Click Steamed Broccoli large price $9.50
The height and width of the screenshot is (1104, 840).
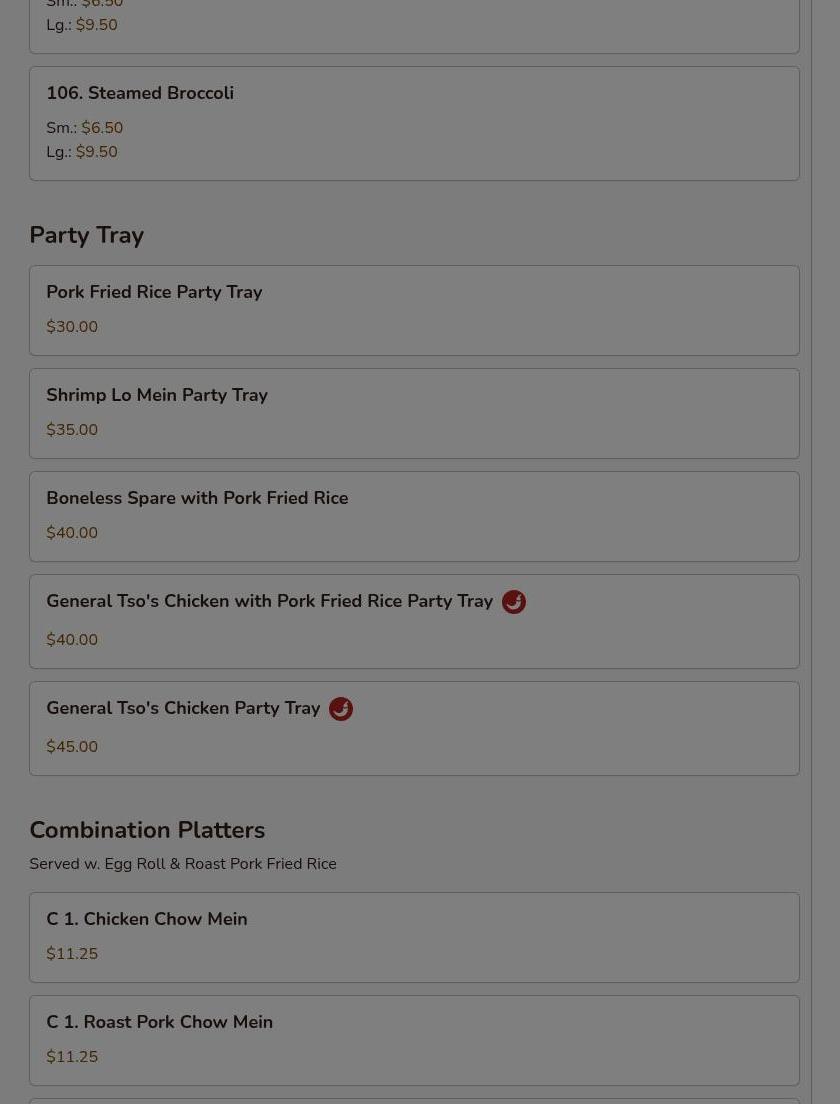pos(97,152)
